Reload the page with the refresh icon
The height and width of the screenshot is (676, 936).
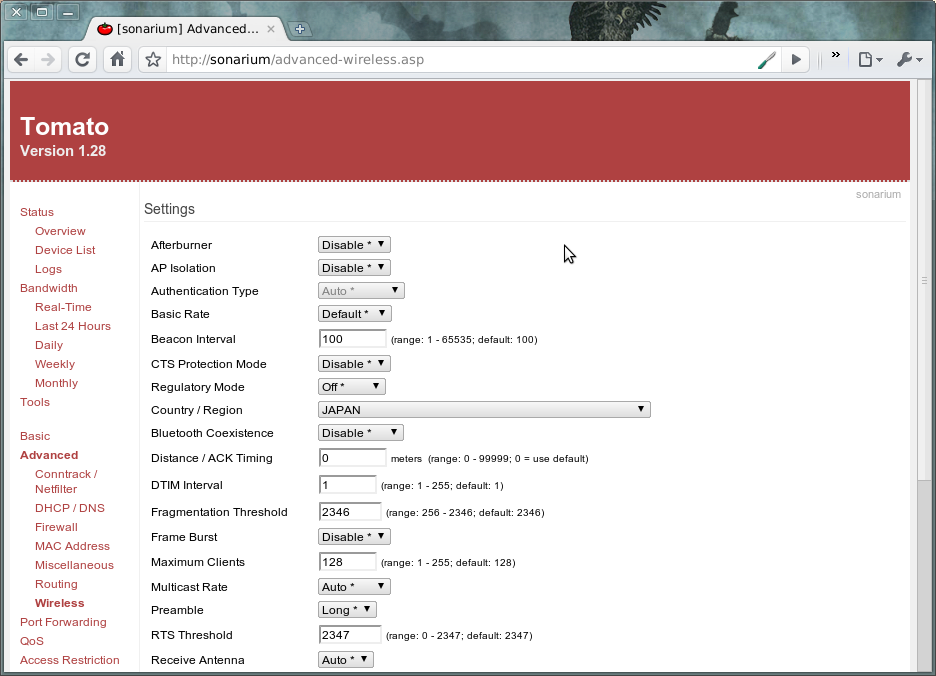point(82,60)
